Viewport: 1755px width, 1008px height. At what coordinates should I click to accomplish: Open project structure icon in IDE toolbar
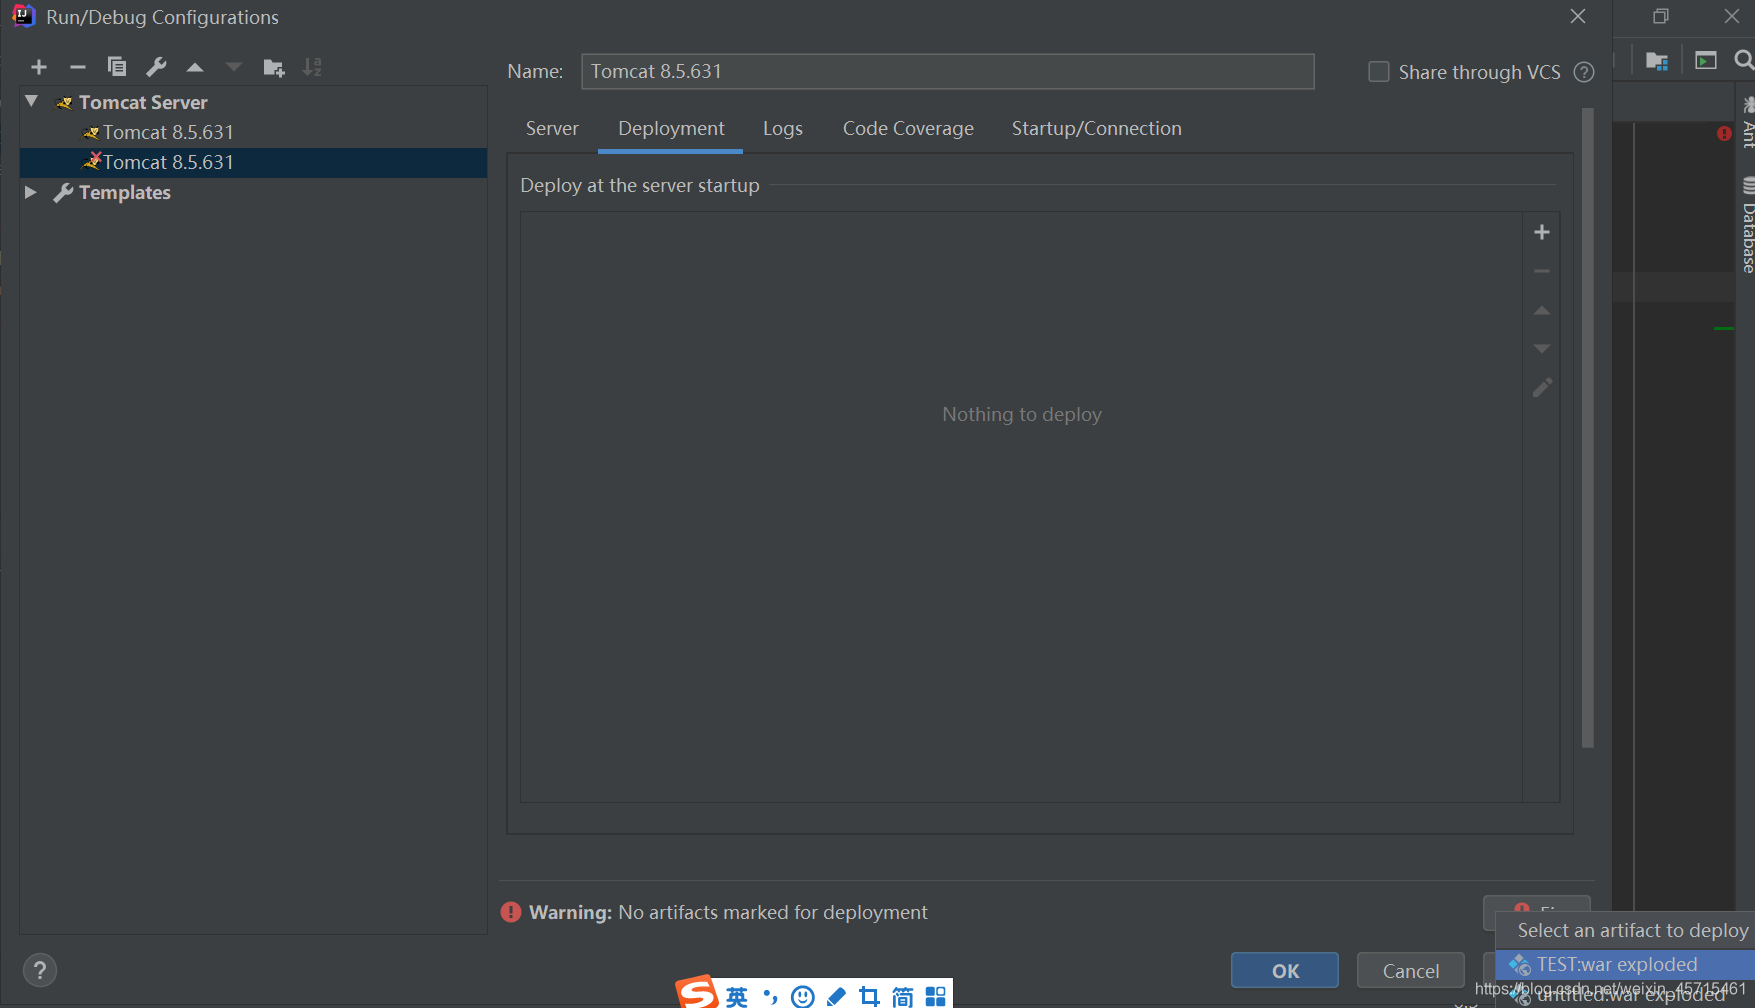point(1657,61)
